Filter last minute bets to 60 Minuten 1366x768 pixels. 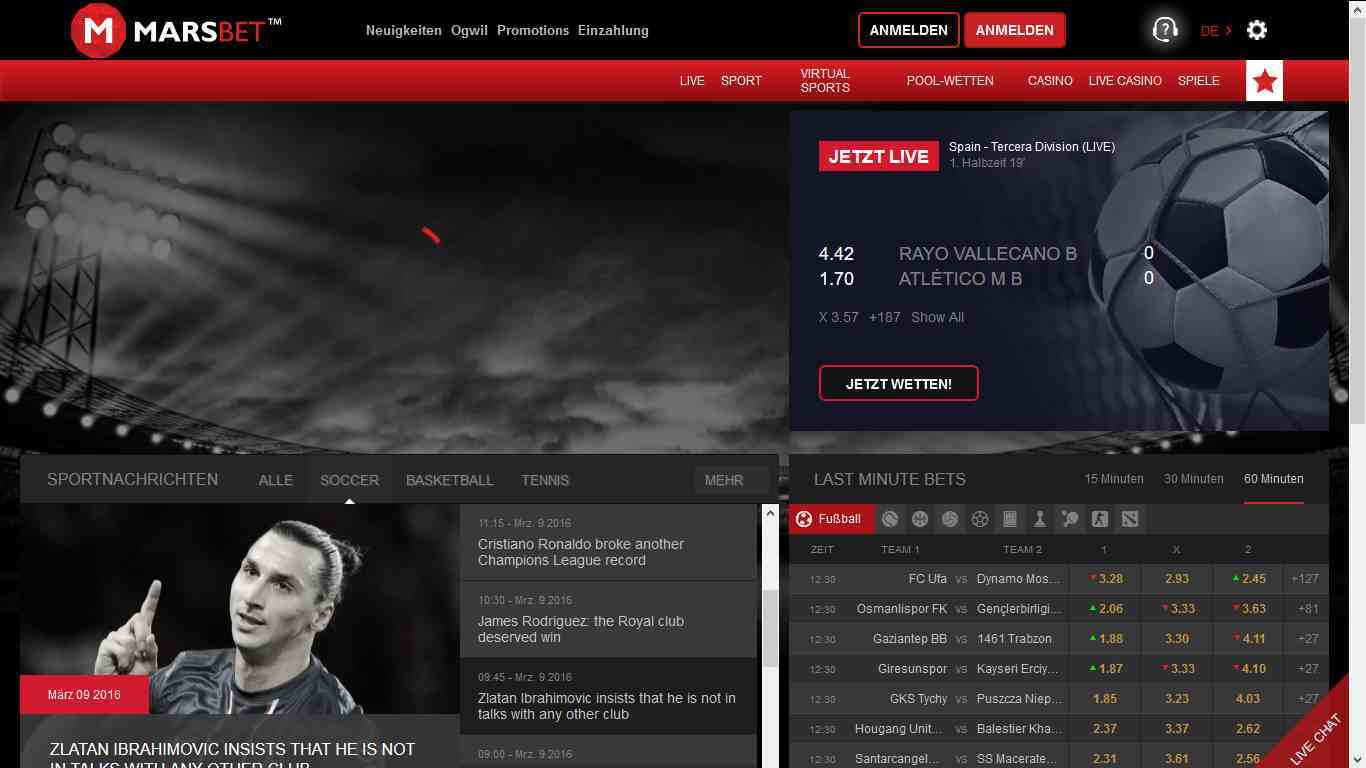1274,479
